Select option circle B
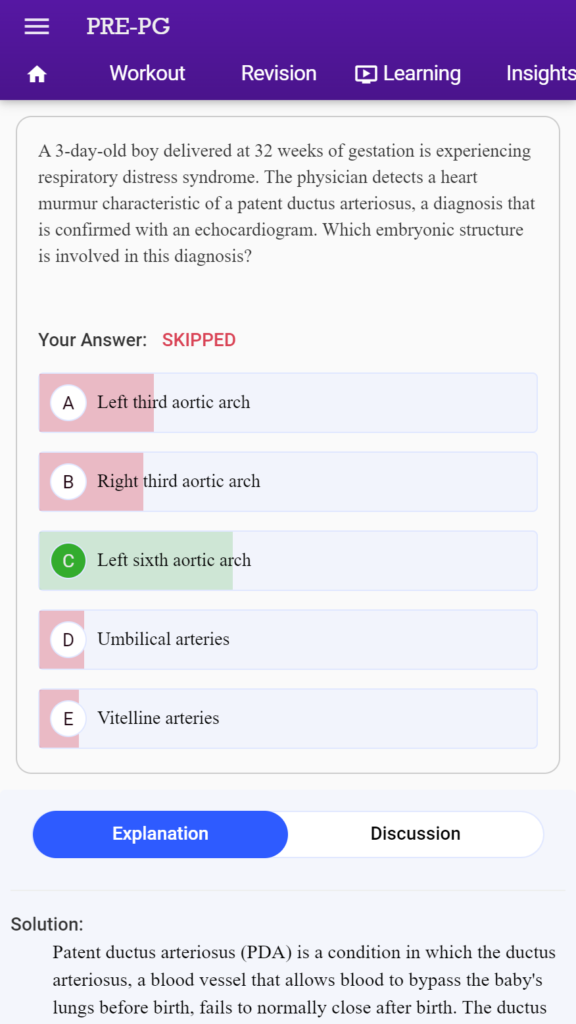Screen dimensions: 576x1024 69,482
